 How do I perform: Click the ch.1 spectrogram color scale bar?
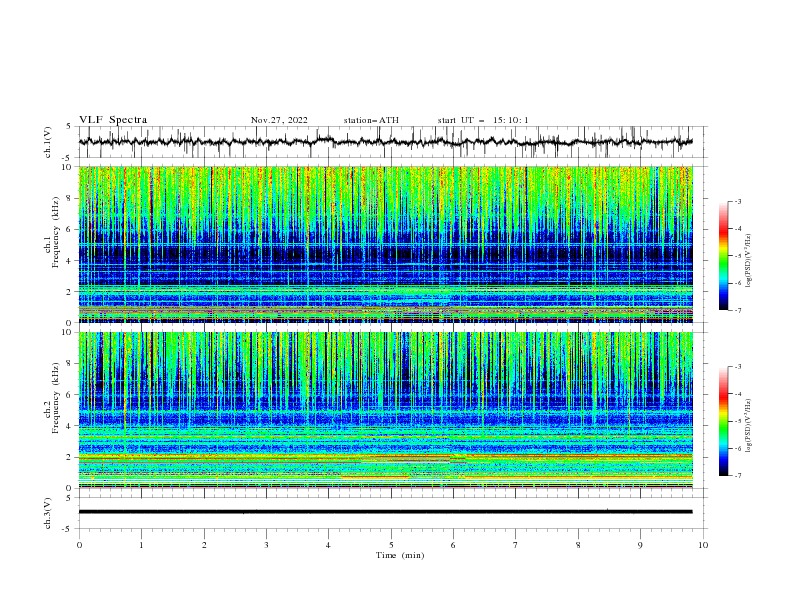point(723,256)
